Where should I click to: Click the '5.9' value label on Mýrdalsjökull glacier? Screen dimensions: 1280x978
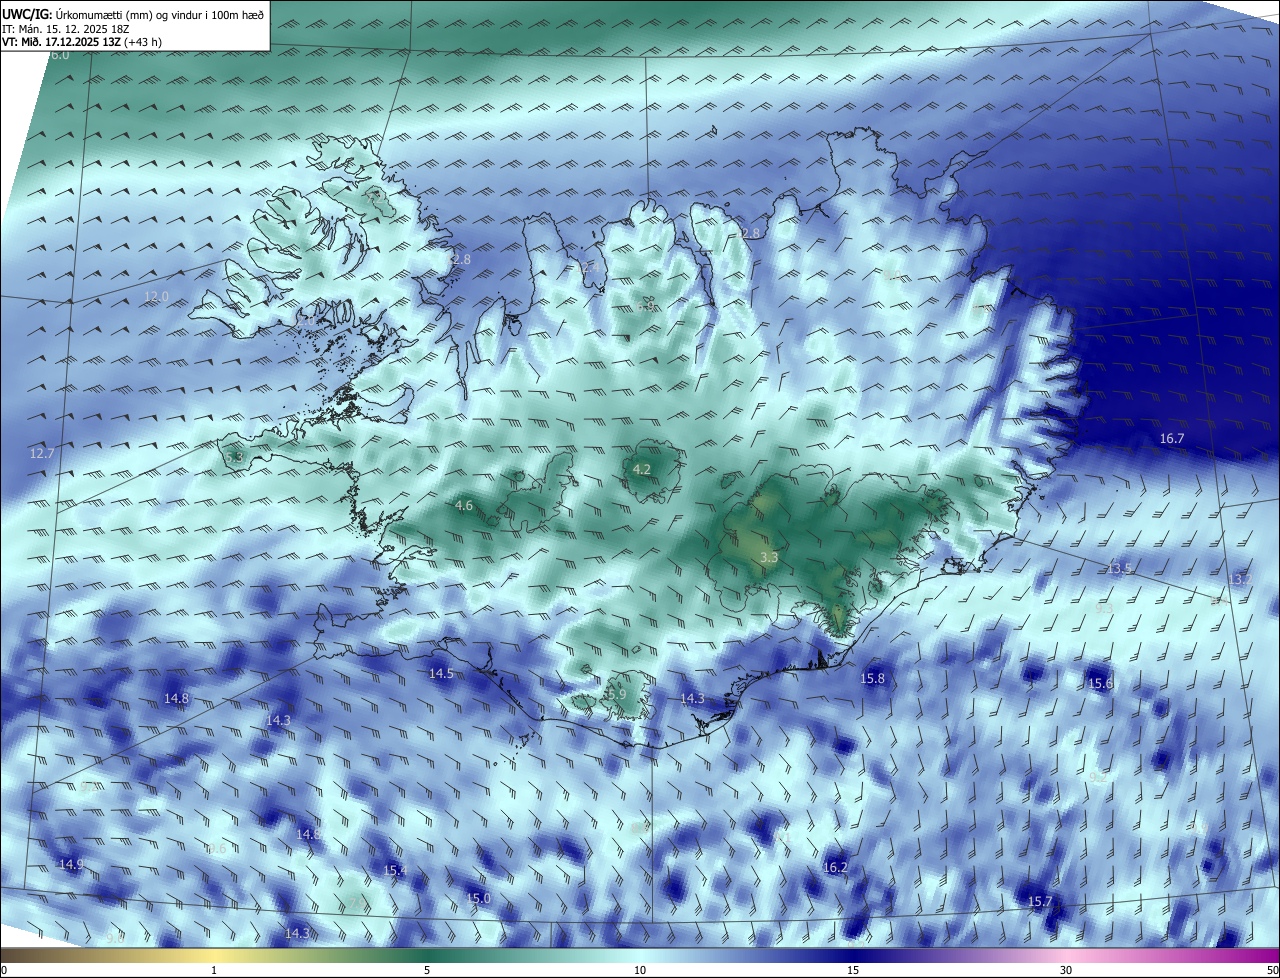(x=617, y=694)
